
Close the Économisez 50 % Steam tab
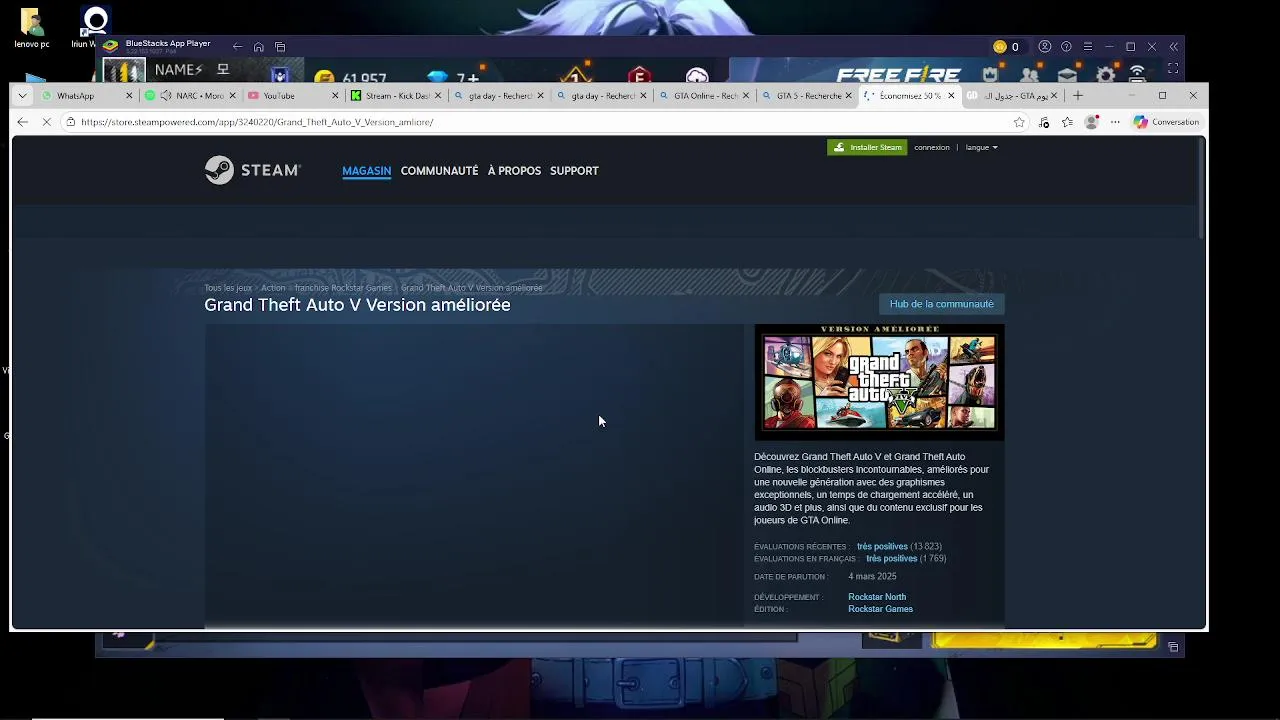click(x=951, y=96)
